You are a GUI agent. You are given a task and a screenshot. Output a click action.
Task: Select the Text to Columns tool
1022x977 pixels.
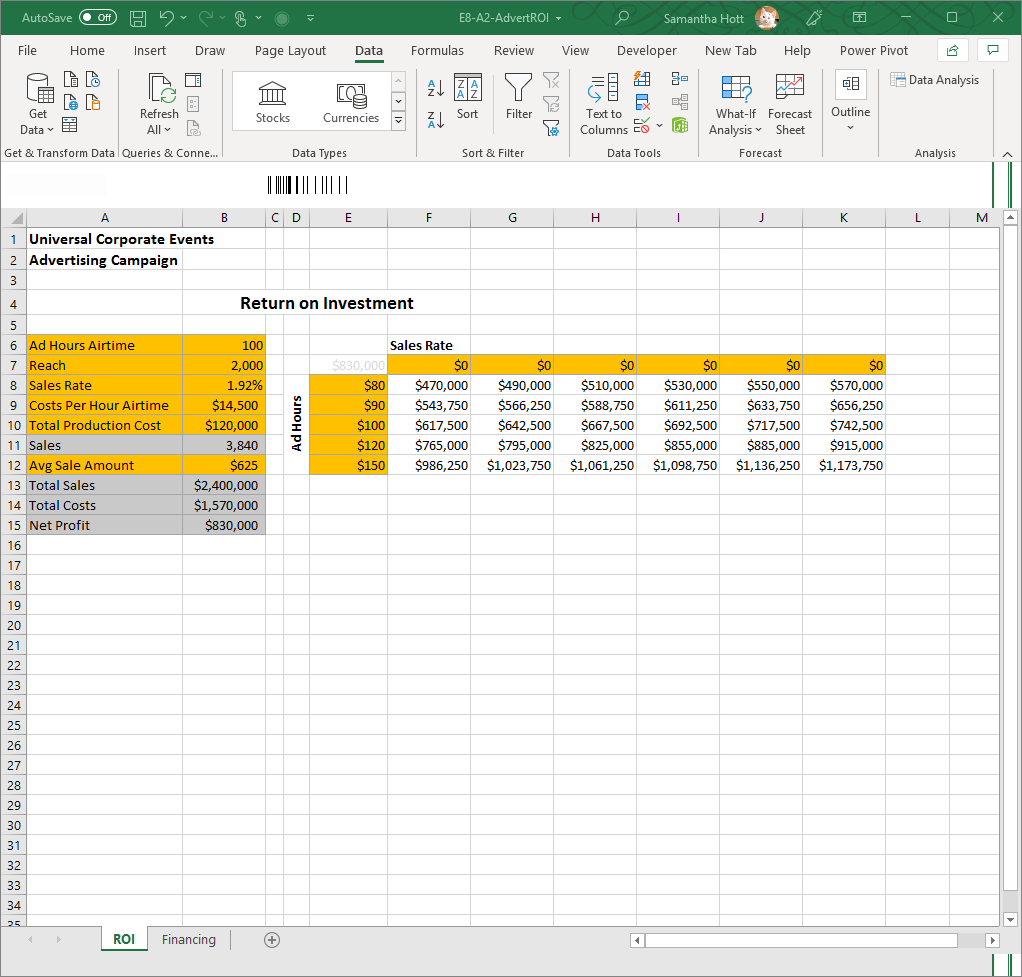click(x=603, y=103)
